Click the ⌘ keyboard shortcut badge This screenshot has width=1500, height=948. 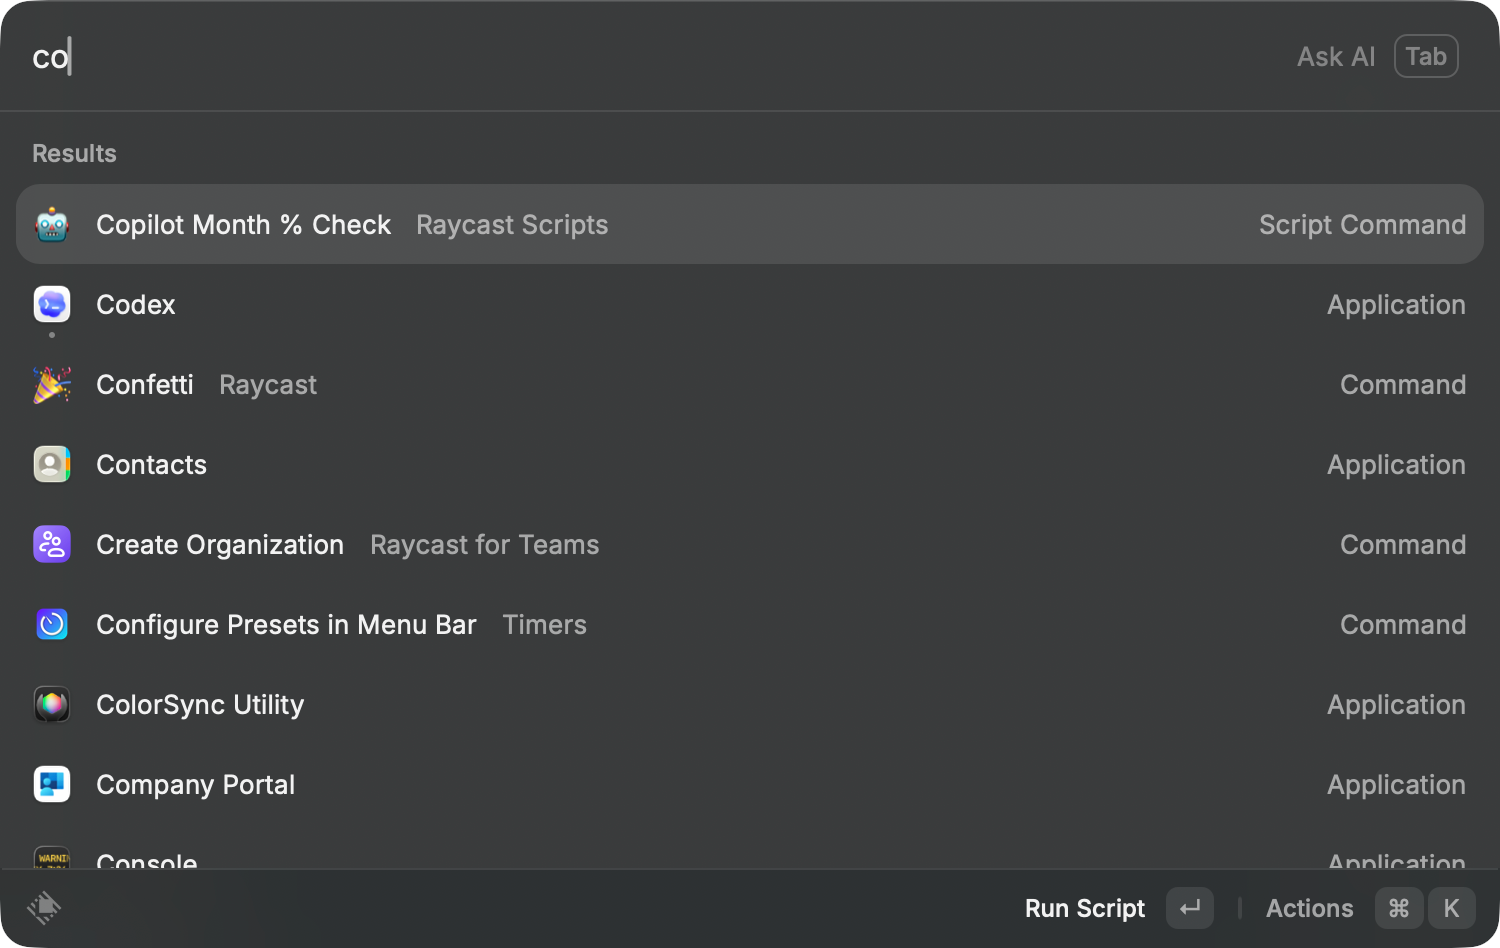pyautogui.click(x=1399, y=908)
